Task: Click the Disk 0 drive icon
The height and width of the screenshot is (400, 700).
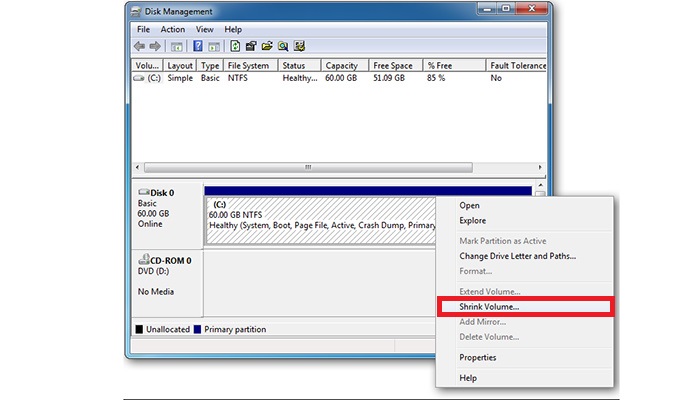Action: point(142,192)
